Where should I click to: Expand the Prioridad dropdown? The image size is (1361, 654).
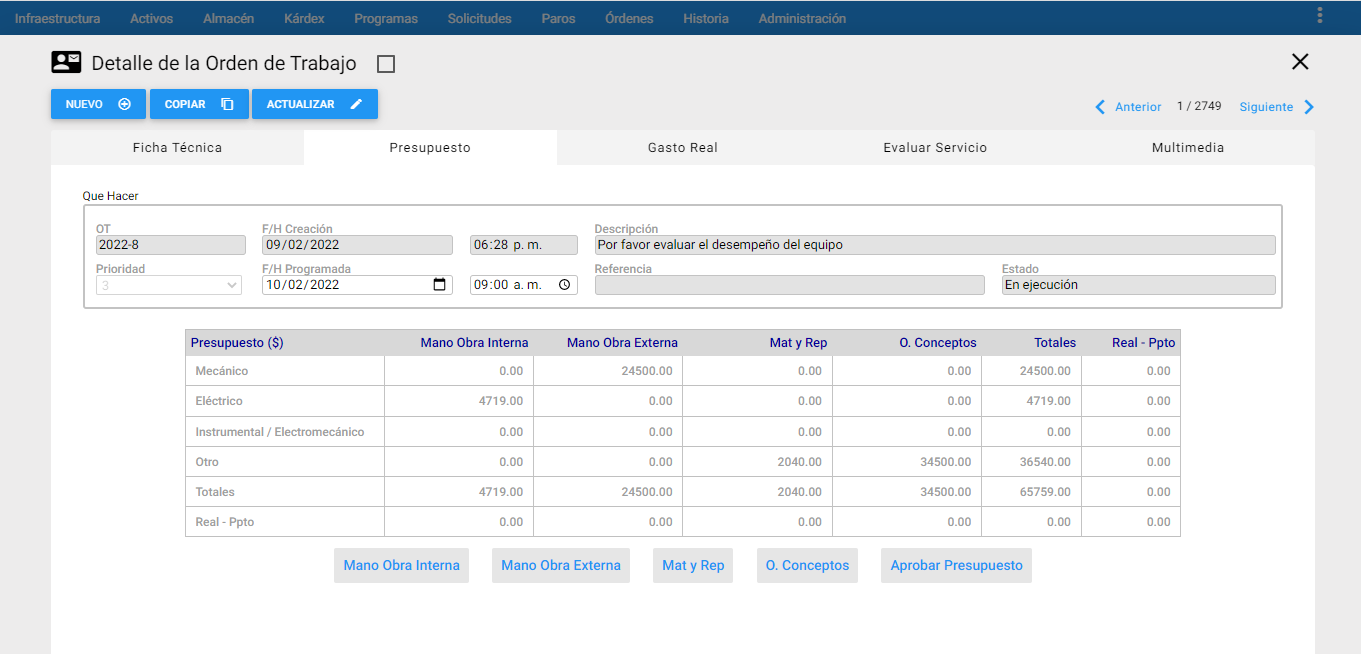pyautogui.click(x=169, y=285)
